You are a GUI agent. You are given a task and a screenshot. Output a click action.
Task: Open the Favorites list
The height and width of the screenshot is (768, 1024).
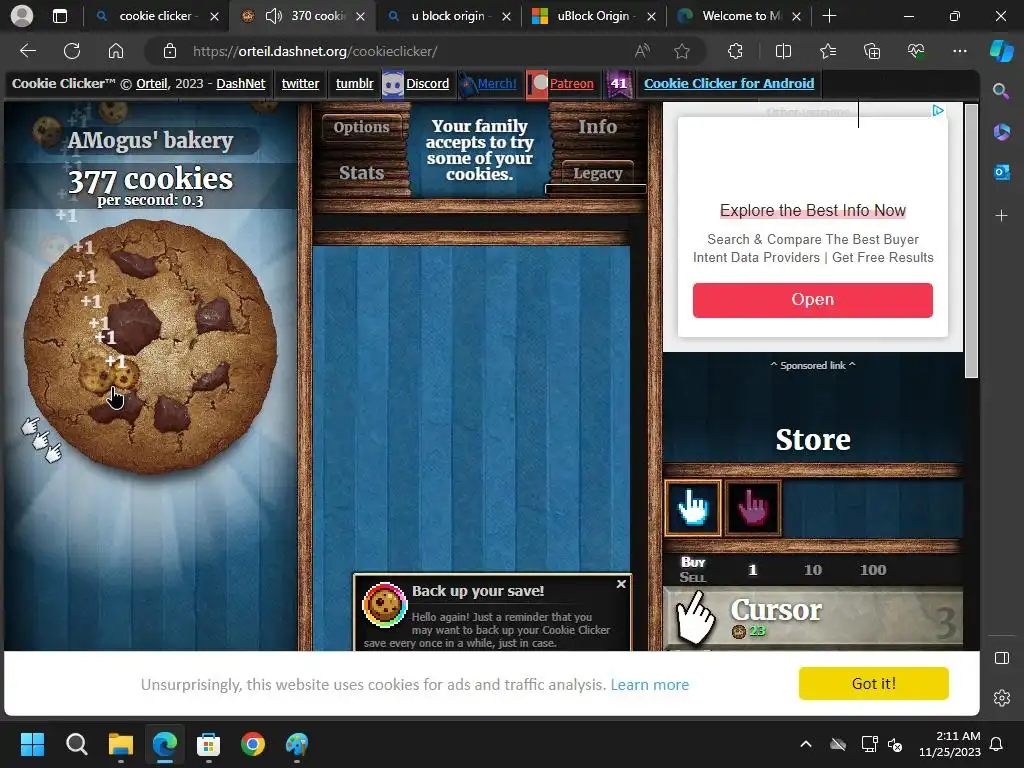827,51
